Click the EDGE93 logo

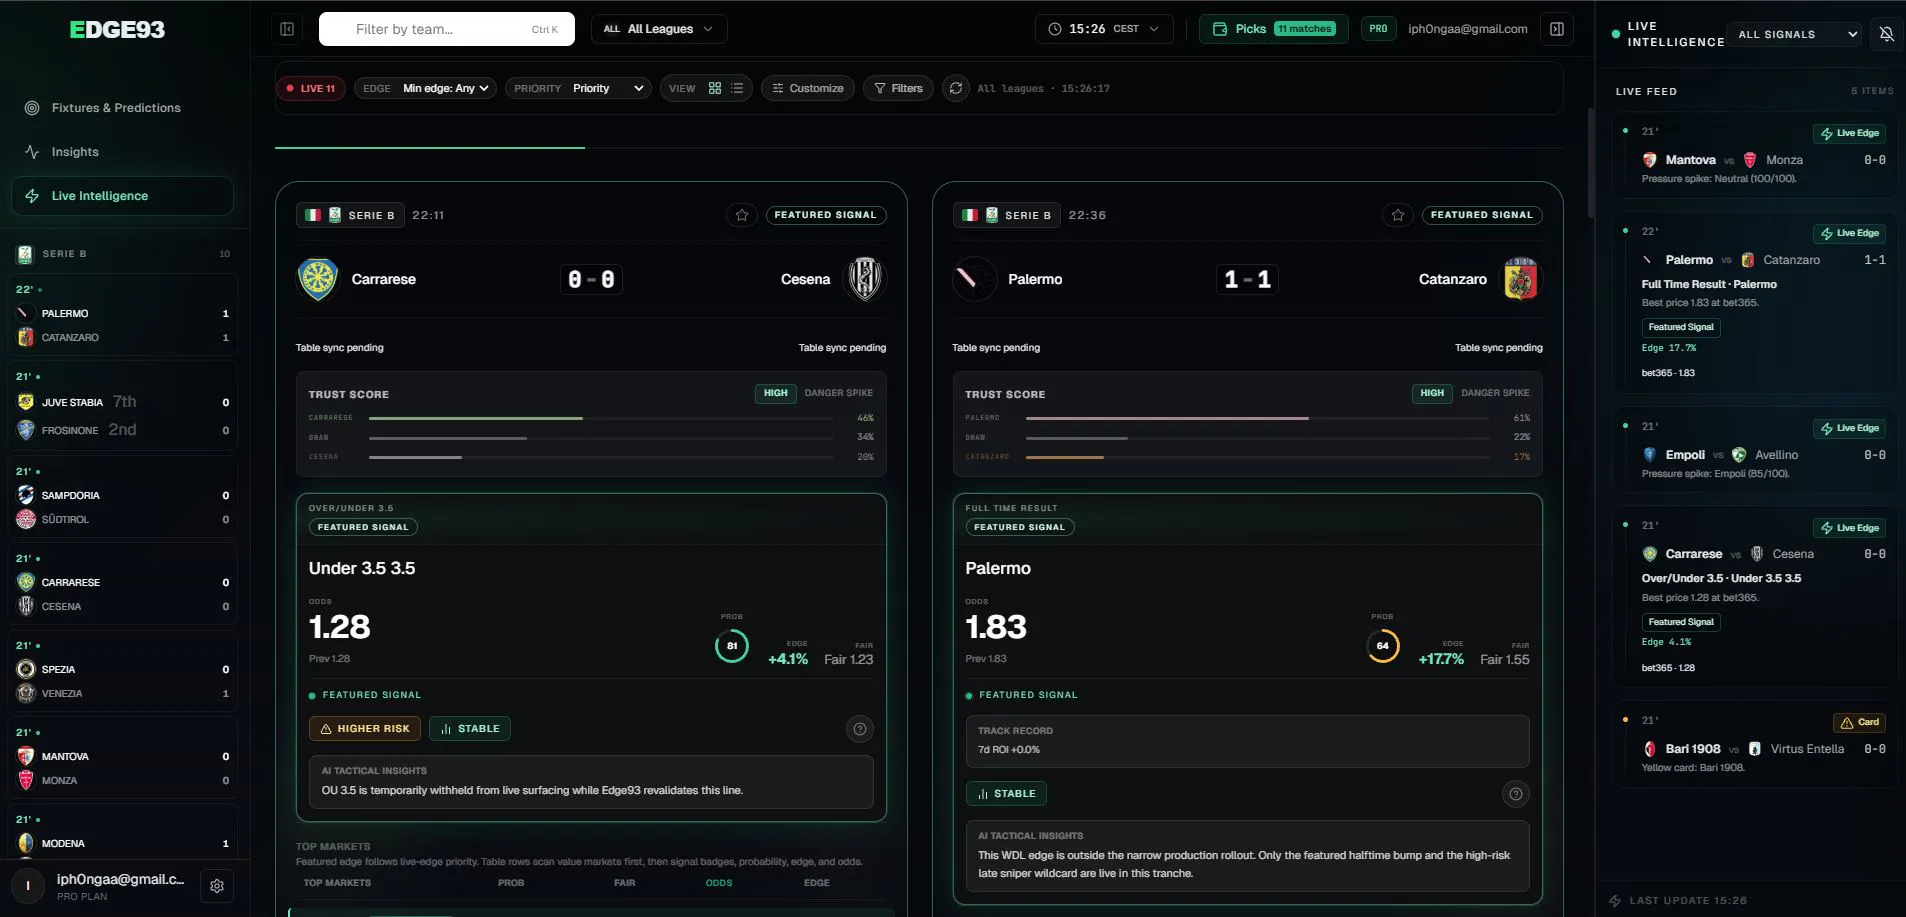tap(117, 30)
